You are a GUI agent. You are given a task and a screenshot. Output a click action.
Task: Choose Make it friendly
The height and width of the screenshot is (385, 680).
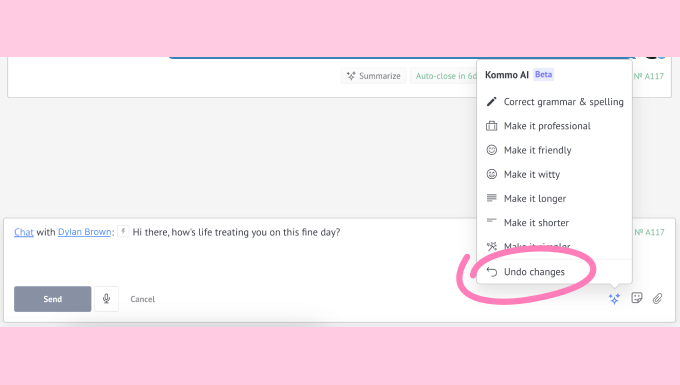(x=554, y=150)
